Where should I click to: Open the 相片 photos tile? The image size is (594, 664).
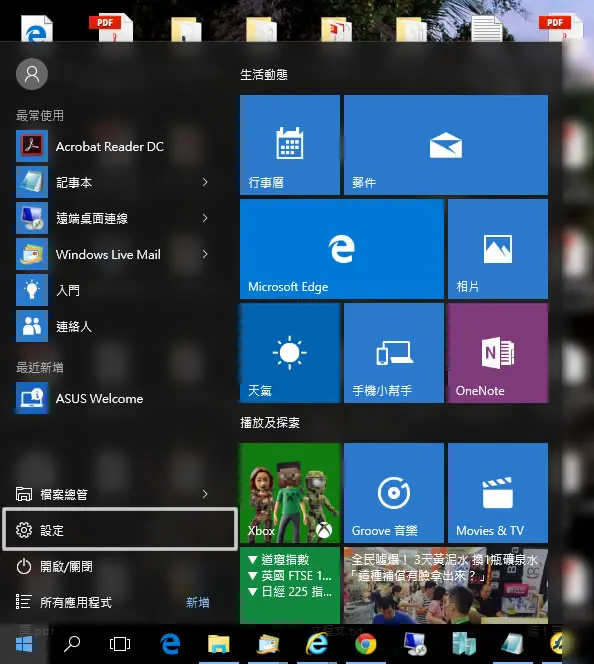(498, 249)
